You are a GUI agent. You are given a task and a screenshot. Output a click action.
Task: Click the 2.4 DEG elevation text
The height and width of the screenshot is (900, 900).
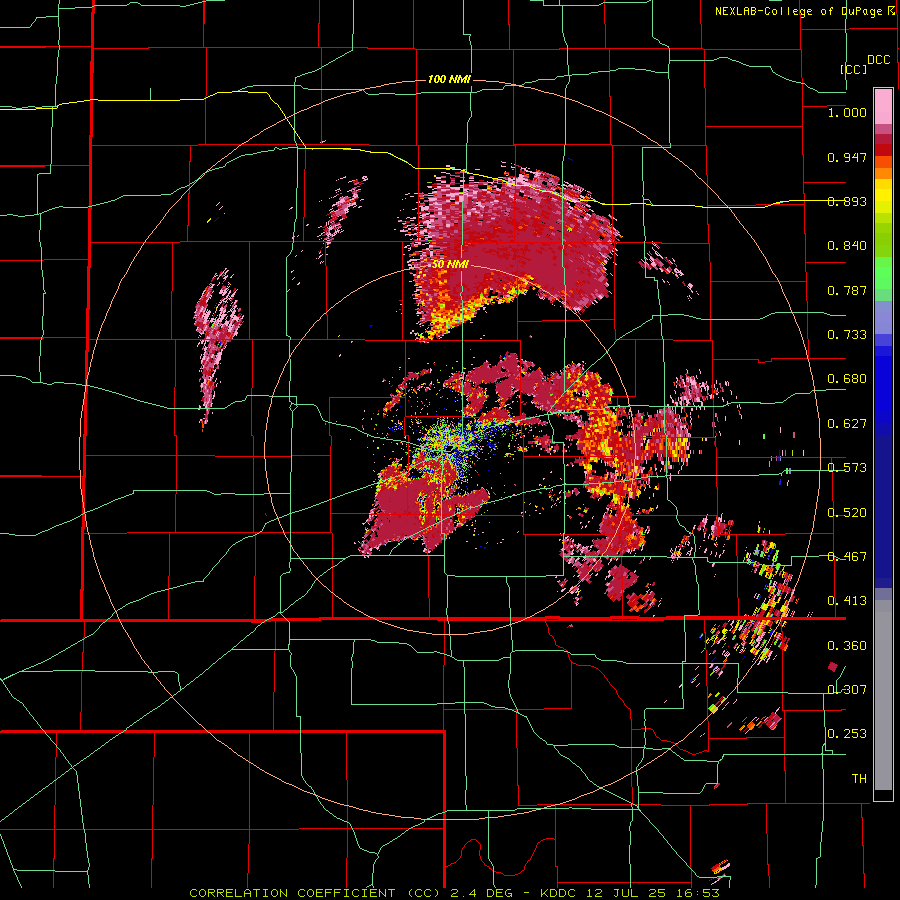pyautogui.click(x=480, y=893)
